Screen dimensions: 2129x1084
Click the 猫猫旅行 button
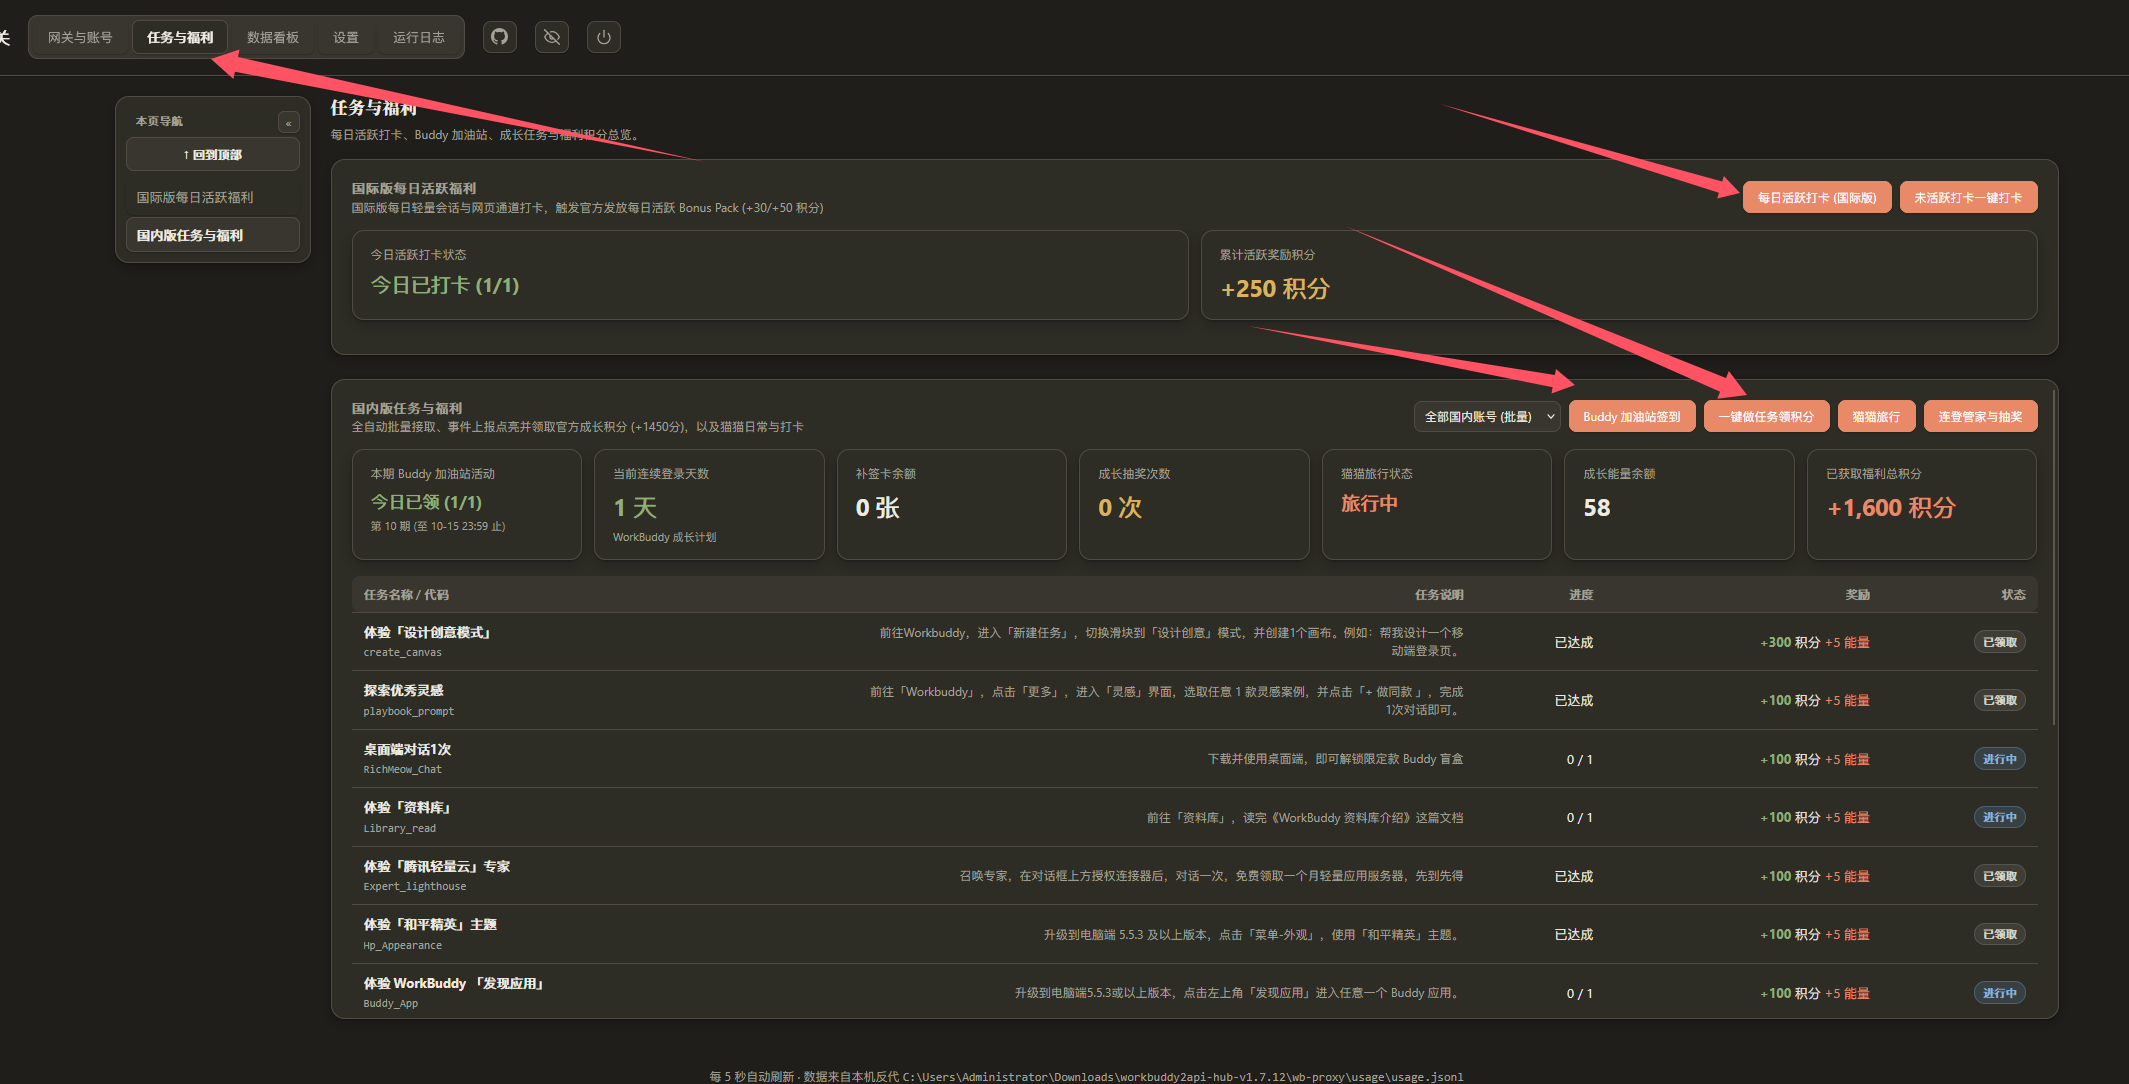coord(1876,417)
